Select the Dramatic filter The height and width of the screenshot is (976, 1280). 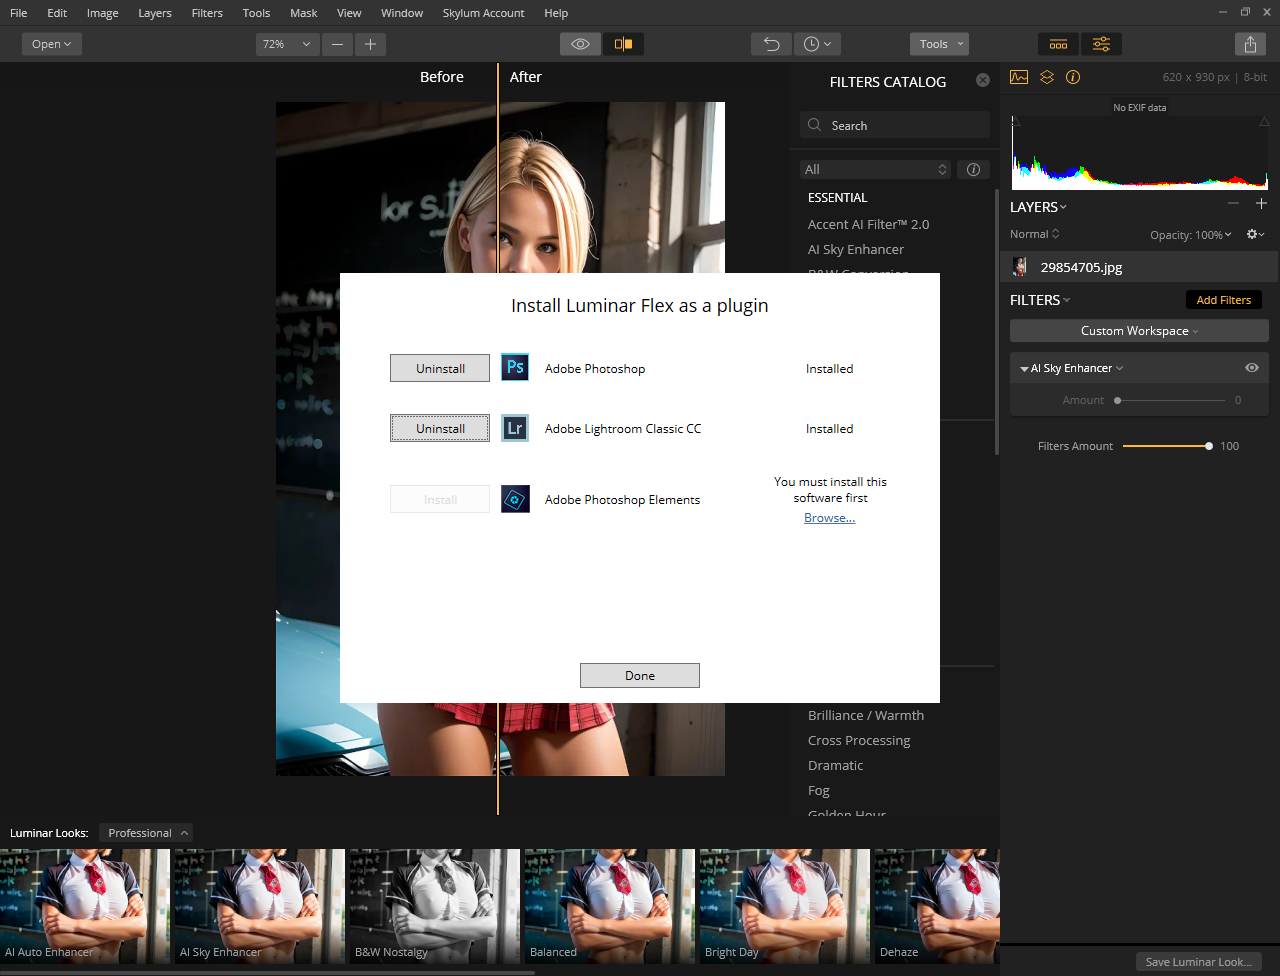coord(835,765)
